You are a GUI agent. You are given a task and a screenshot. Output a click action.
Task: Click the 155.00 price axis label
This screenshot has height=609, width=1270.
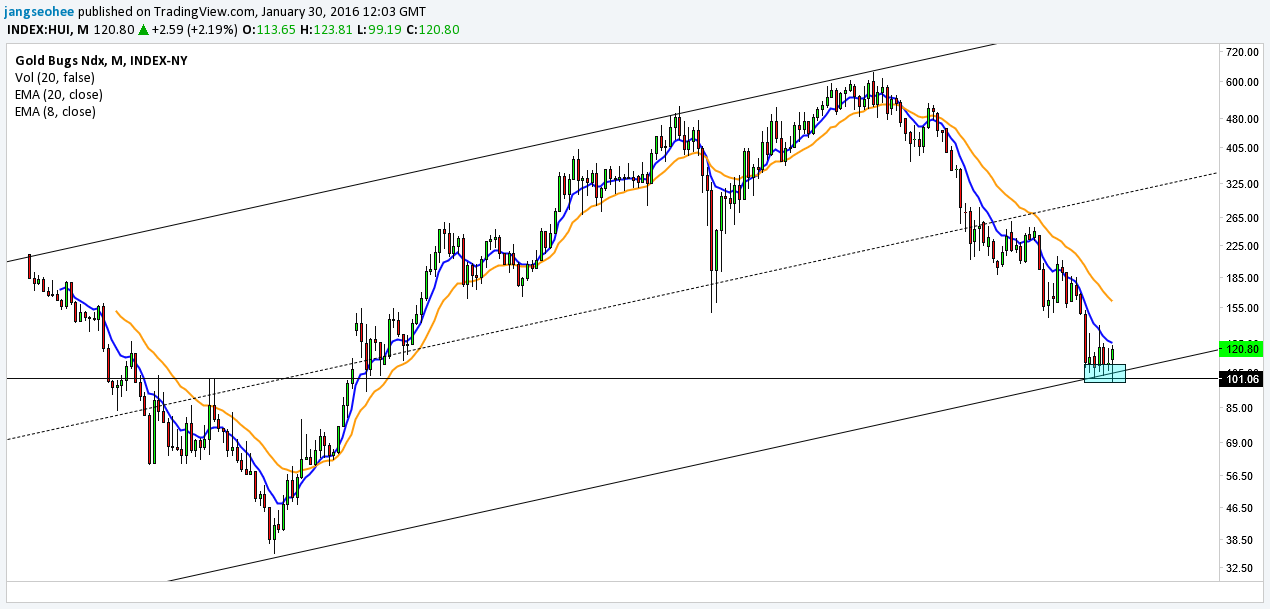[1240, 309]
